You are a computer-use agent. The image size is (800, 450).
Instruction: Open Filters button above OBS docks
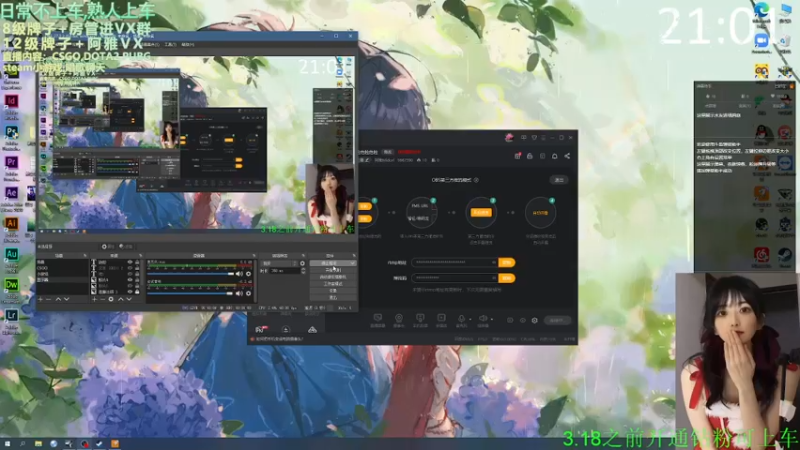click(x=126, y=246)
